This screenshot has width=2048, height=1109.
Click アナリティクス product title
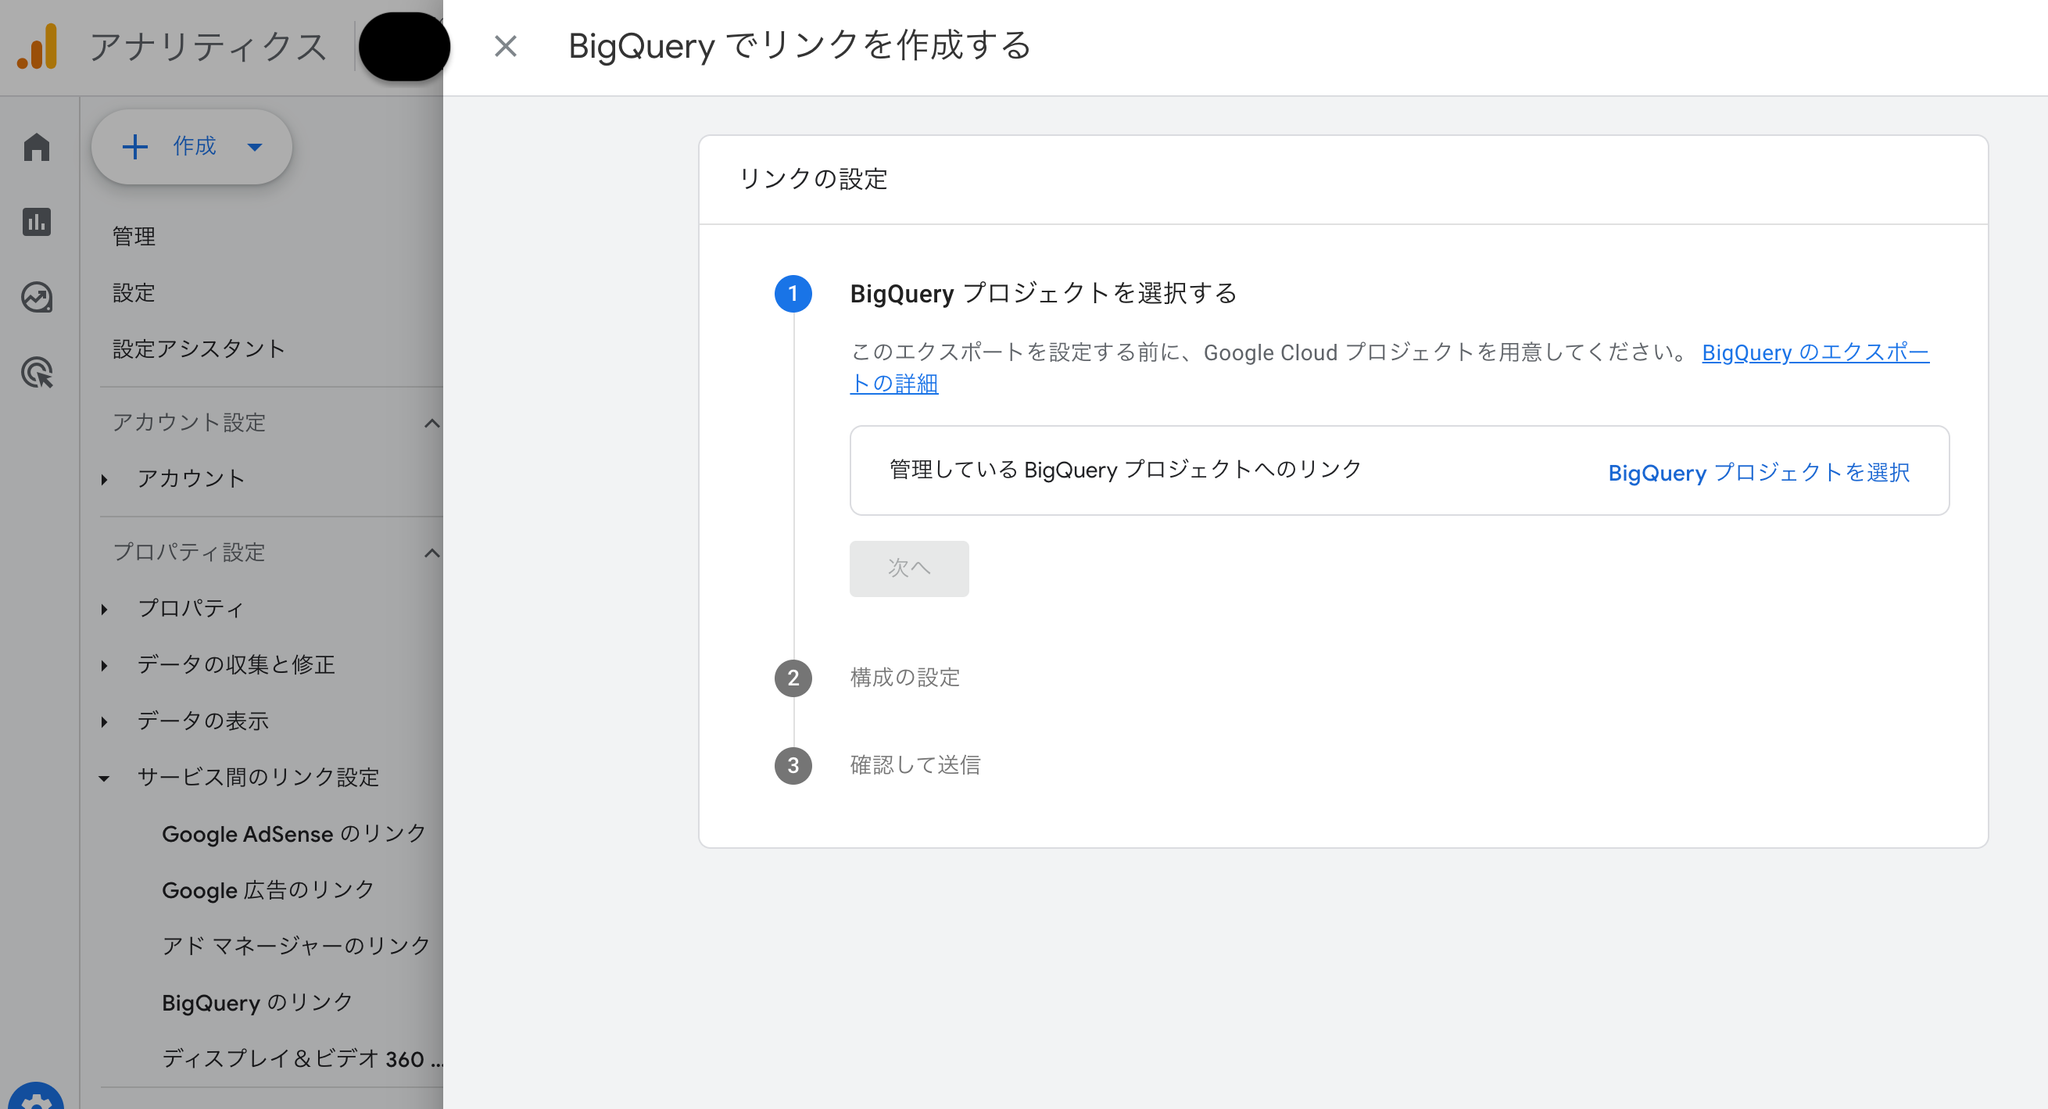208,47
